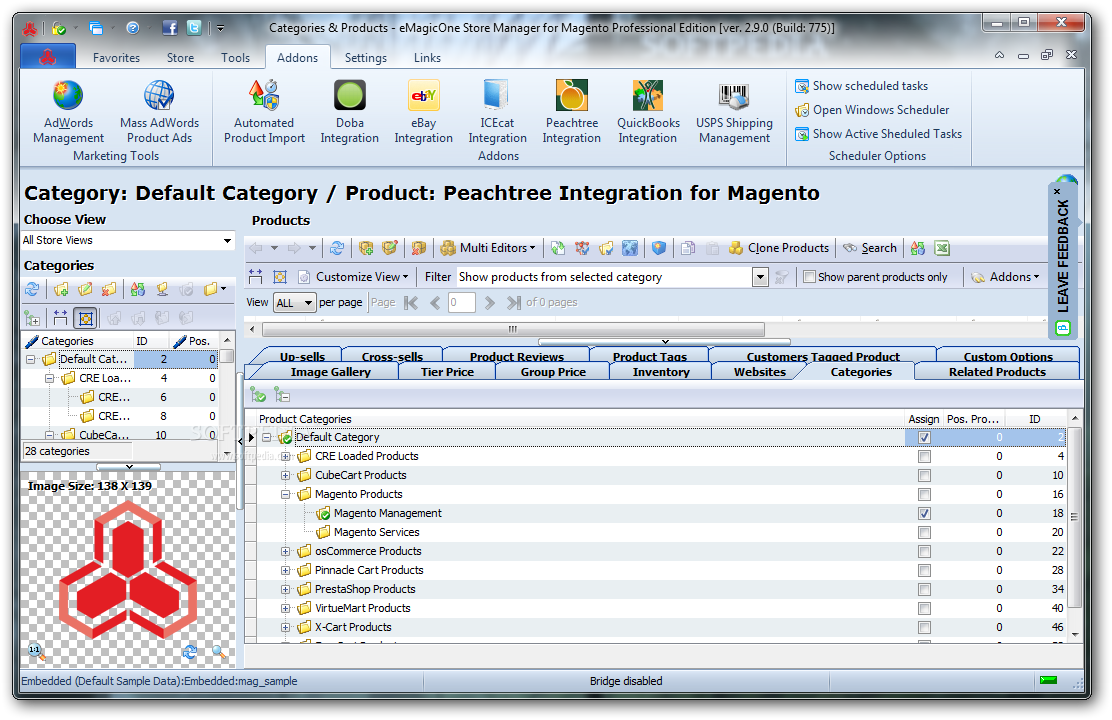The image size is (1112, 720).
Task: Click the magnifier icon under product image
Action: coord(218,652)
